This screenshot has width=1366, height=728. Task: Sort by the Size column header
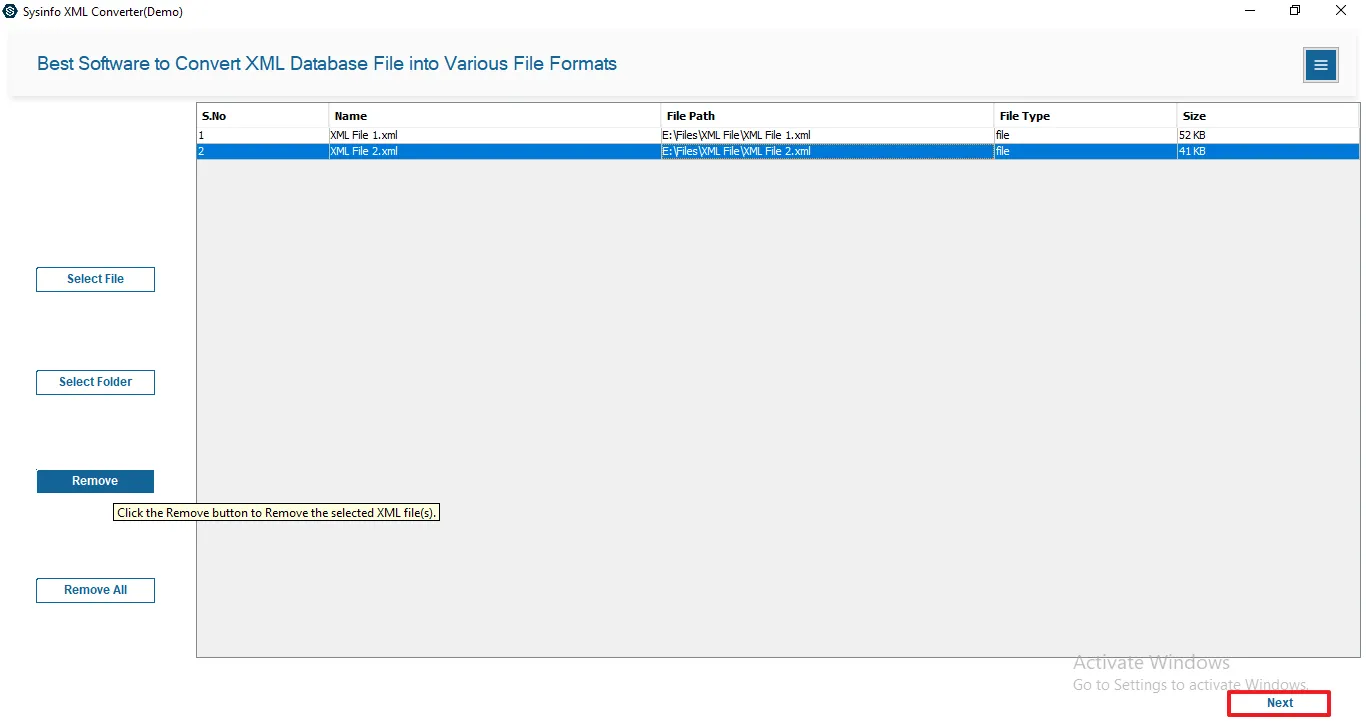(1267, 116)
